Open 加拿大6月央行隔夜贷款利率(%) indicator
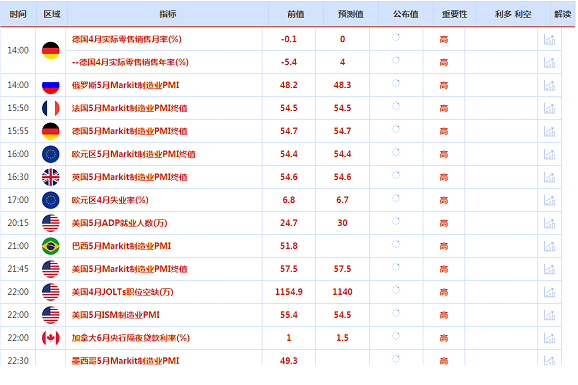The height and width of the screenshot is (385, 578). (x=130, y=338)
